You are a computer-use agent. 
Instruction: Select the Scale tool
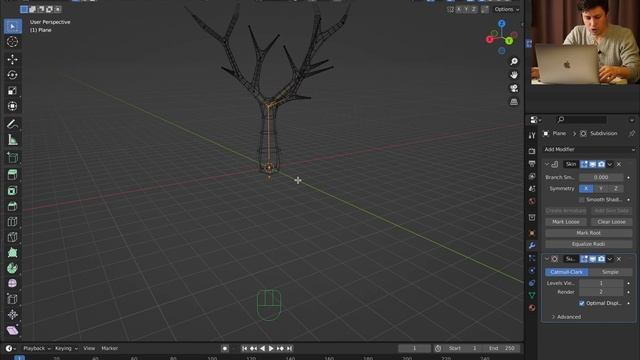coord(13,90)
